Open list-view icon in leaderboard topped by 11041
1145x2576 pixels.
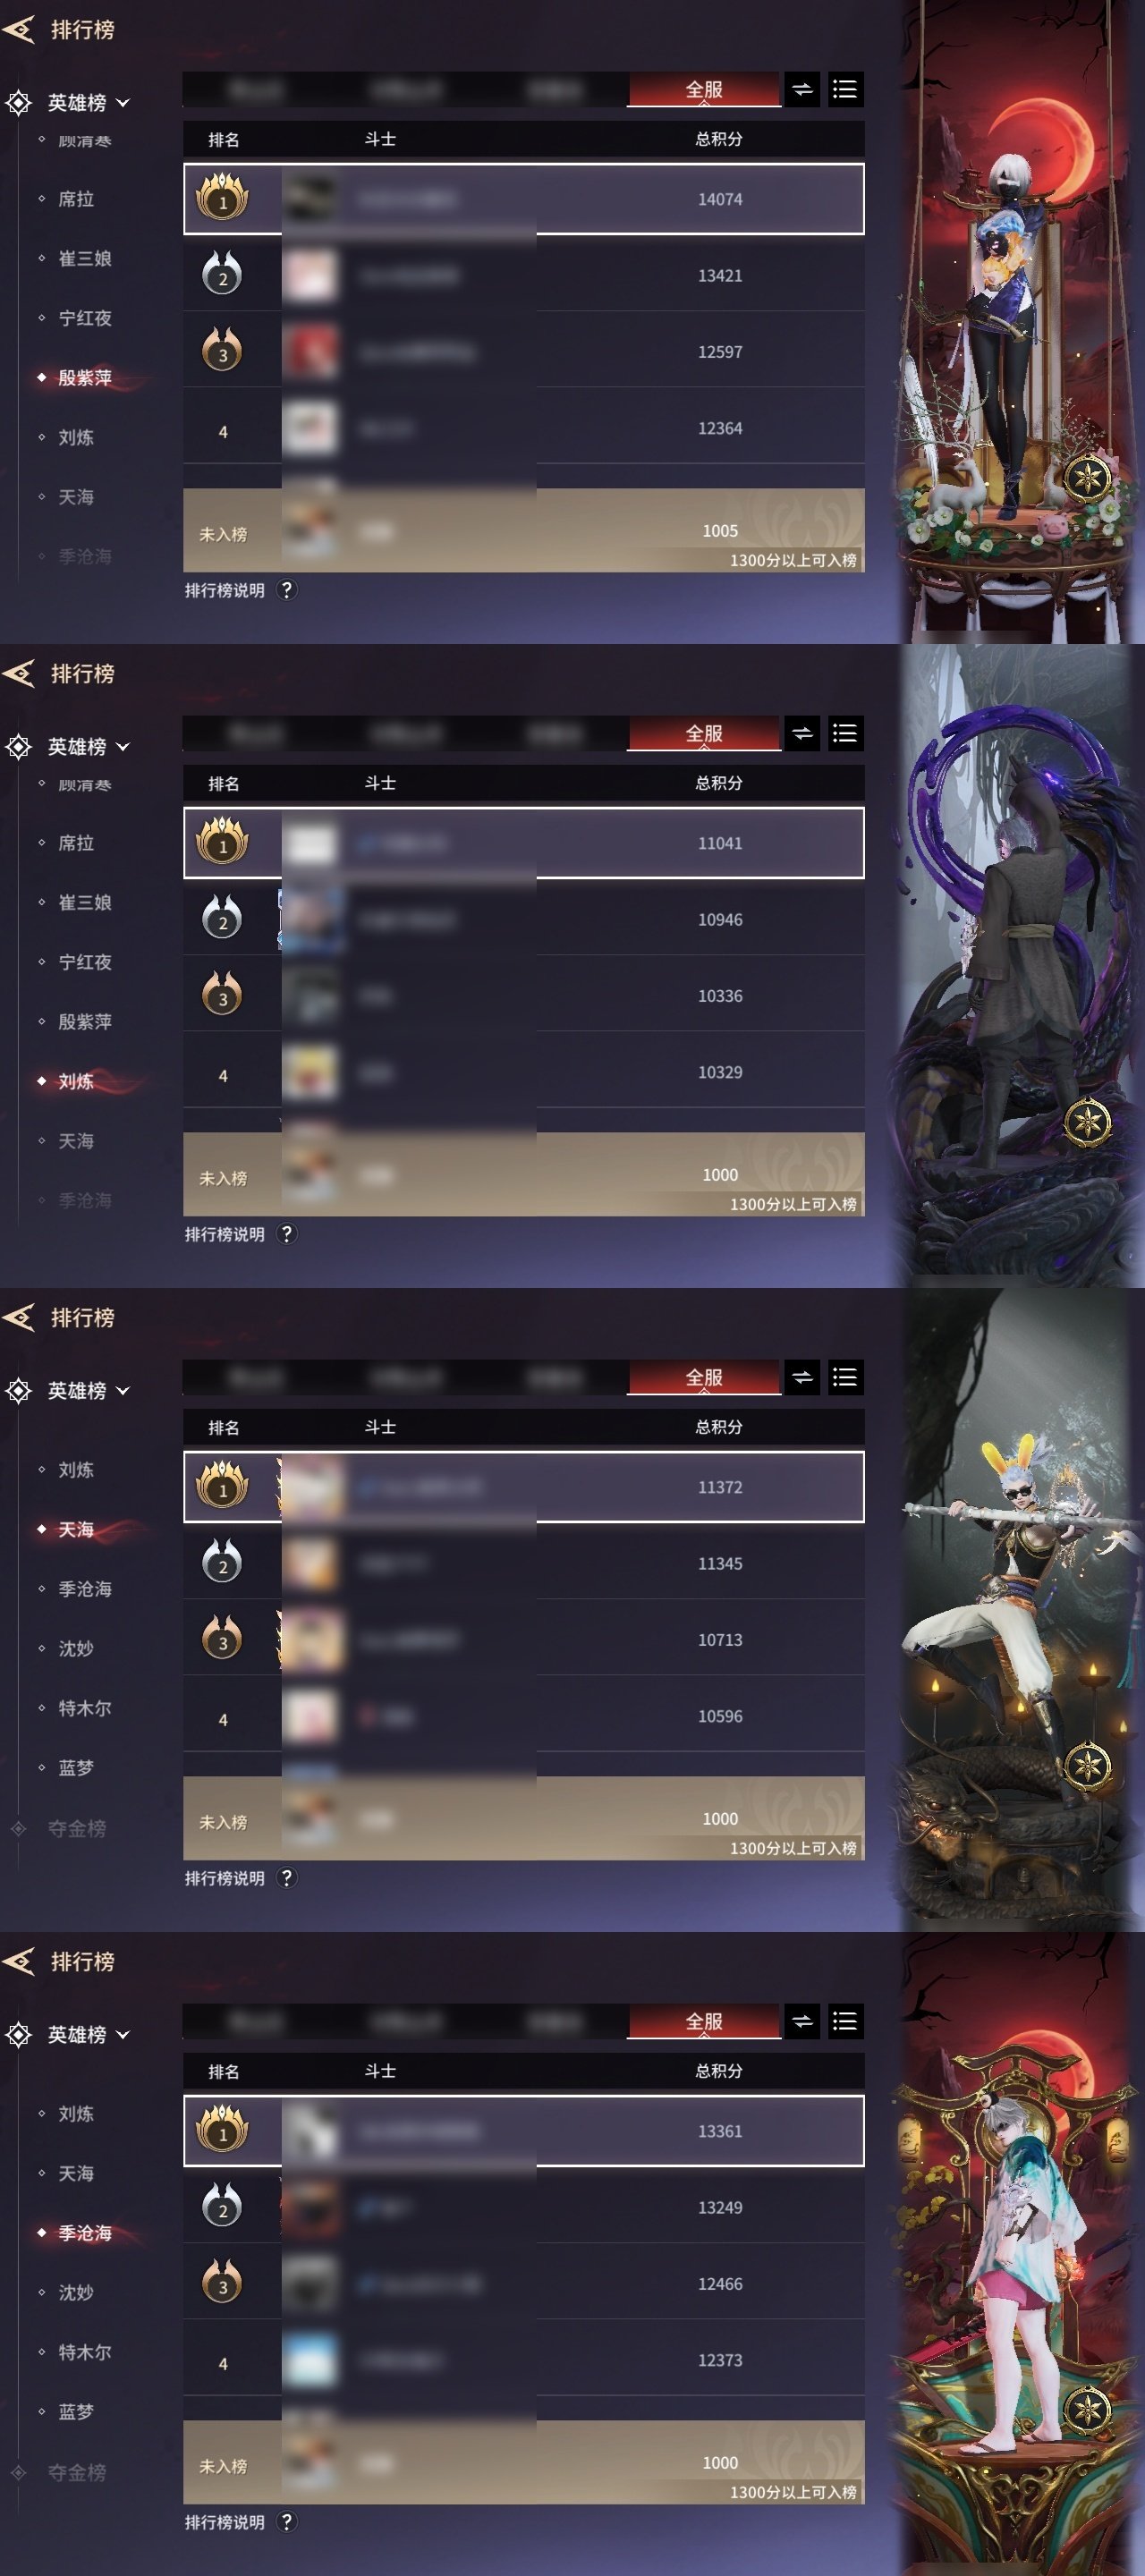[845, 734]
